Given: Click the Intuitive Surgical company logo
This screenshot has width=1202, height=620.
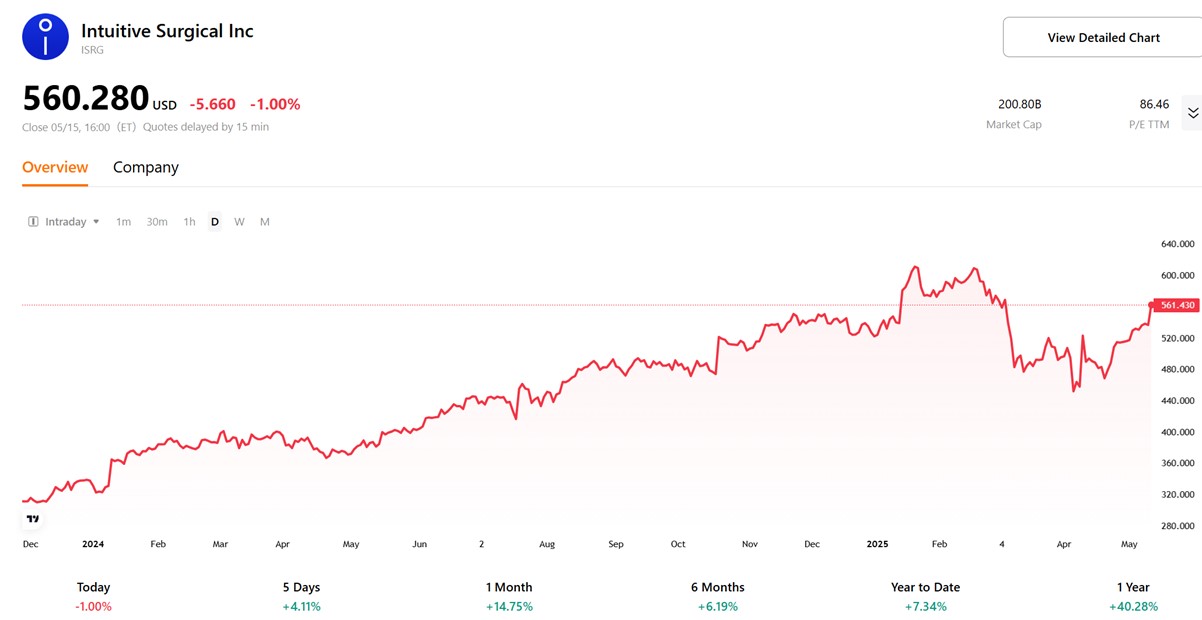Looking at the screenshot, I should 46,37.
